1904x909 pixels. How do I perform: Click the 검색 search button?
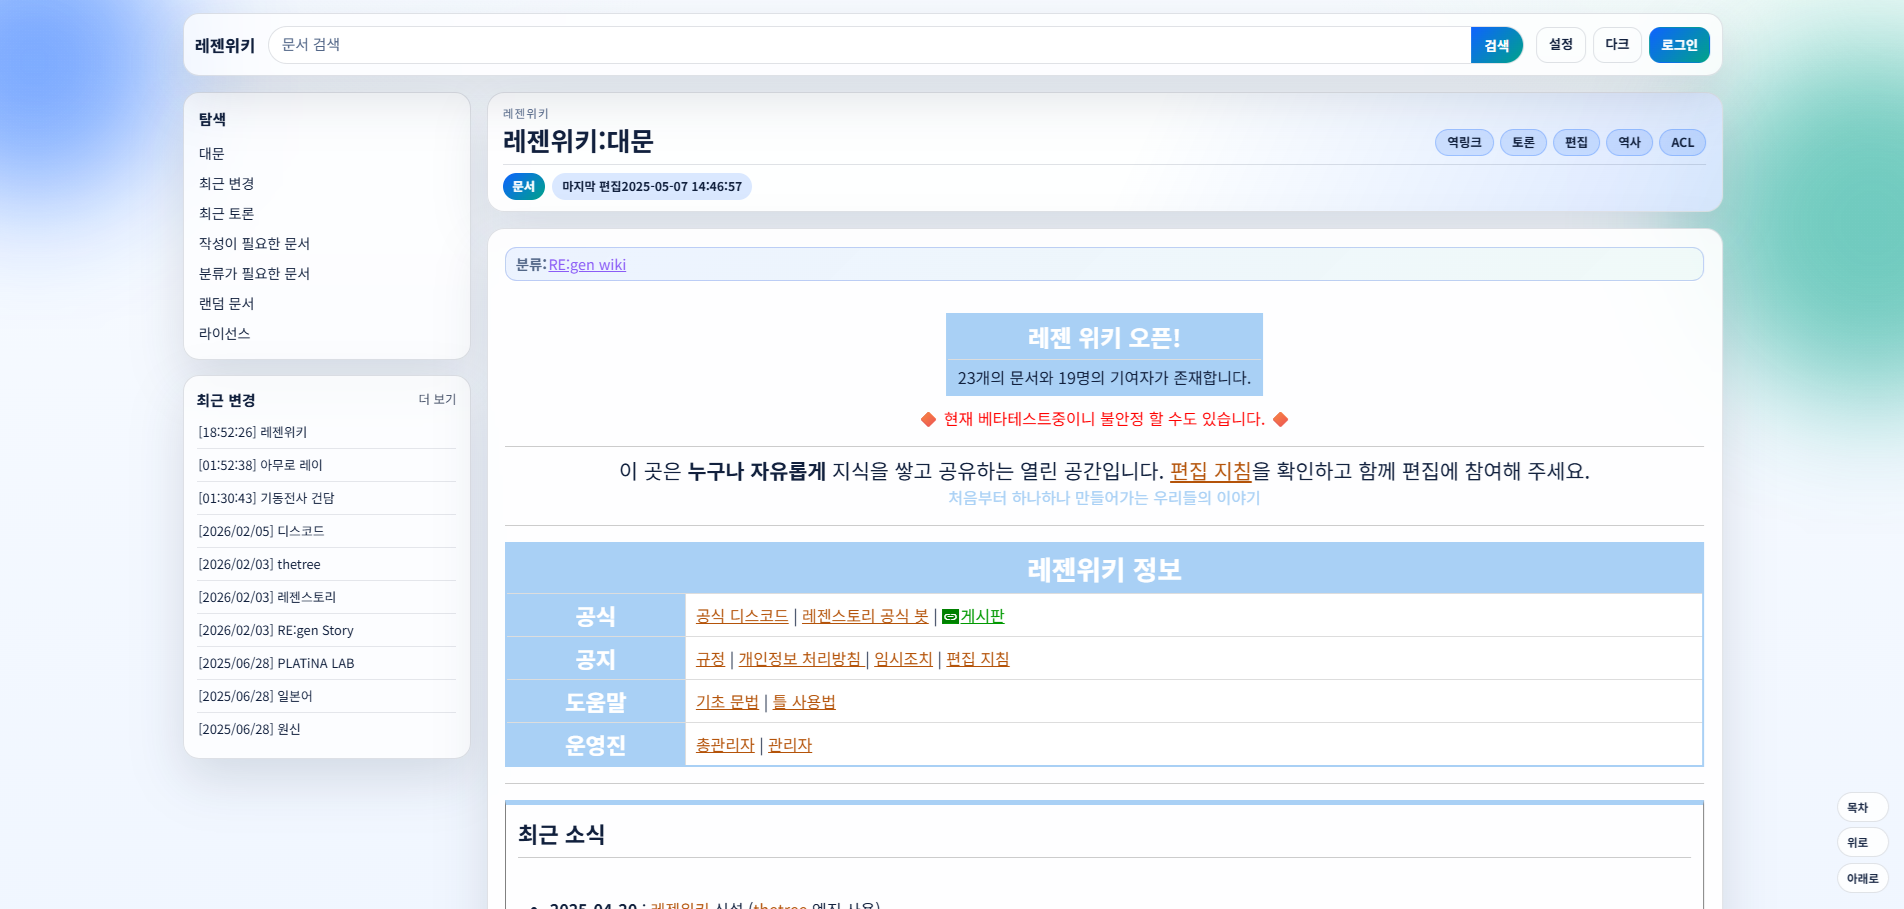coord(1496,45)
